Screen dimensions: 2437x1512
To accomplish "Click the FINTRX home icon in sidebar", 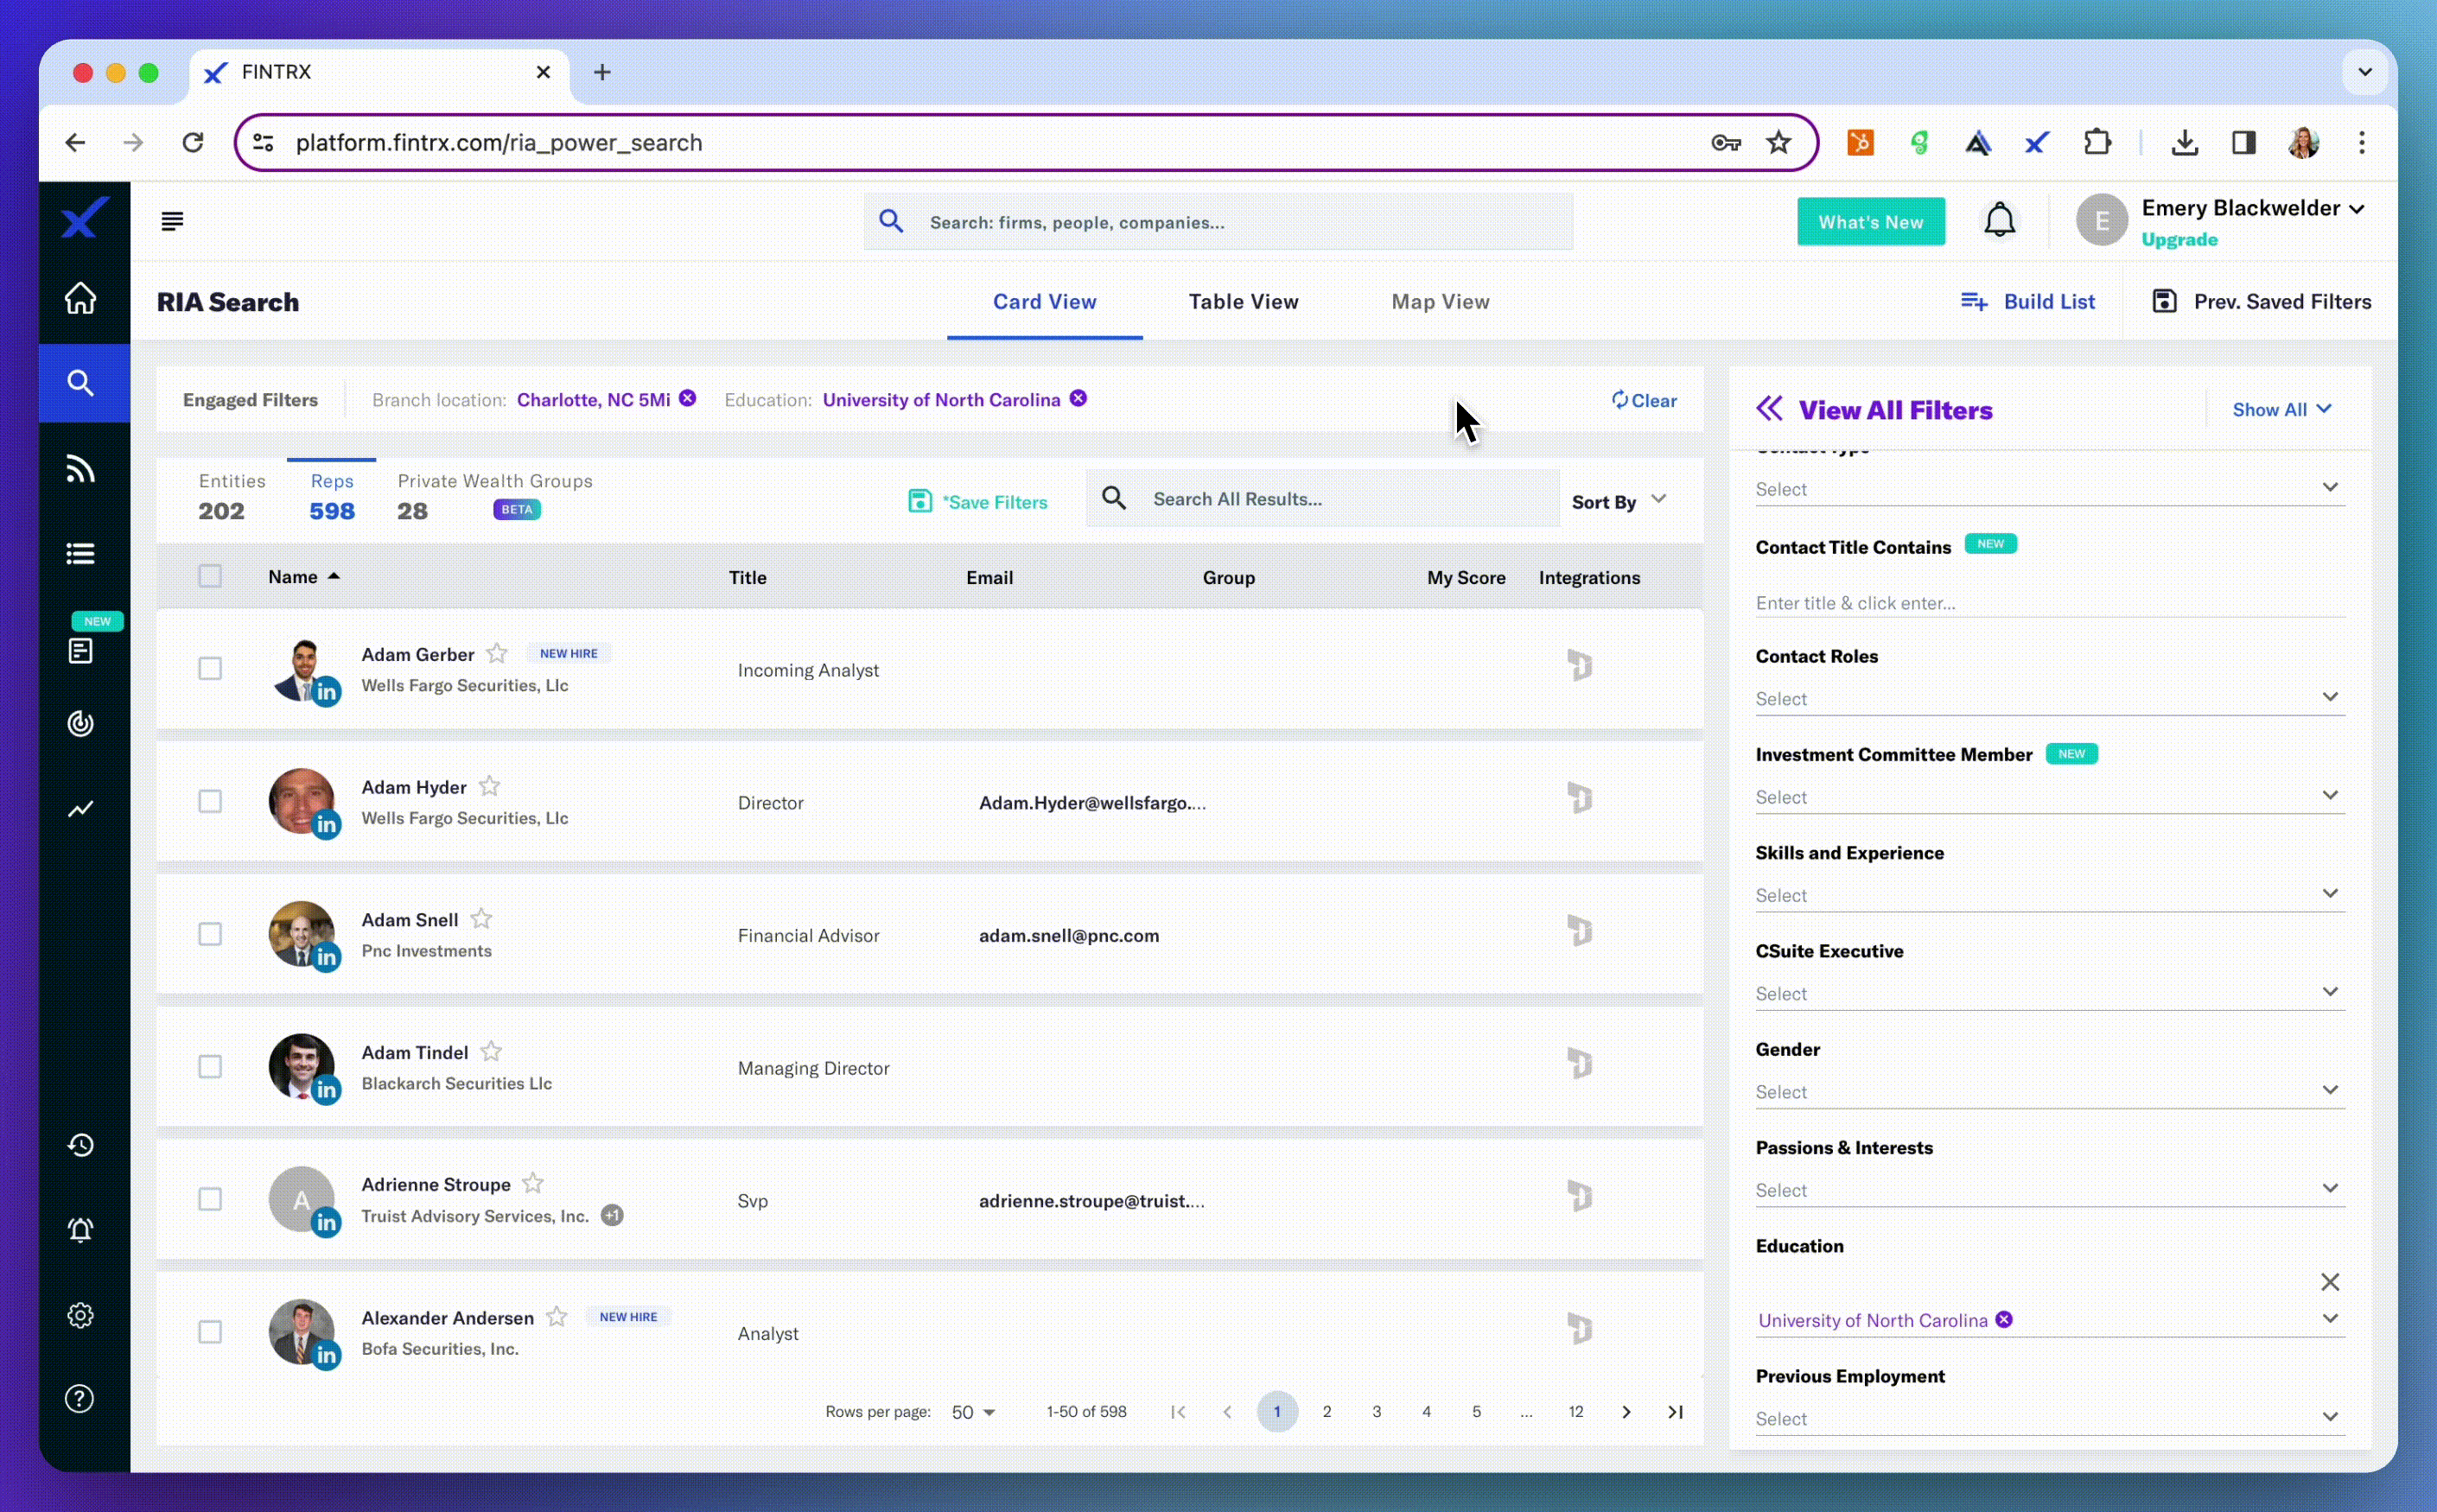I will pyautogui.click(x=82, y=300).
